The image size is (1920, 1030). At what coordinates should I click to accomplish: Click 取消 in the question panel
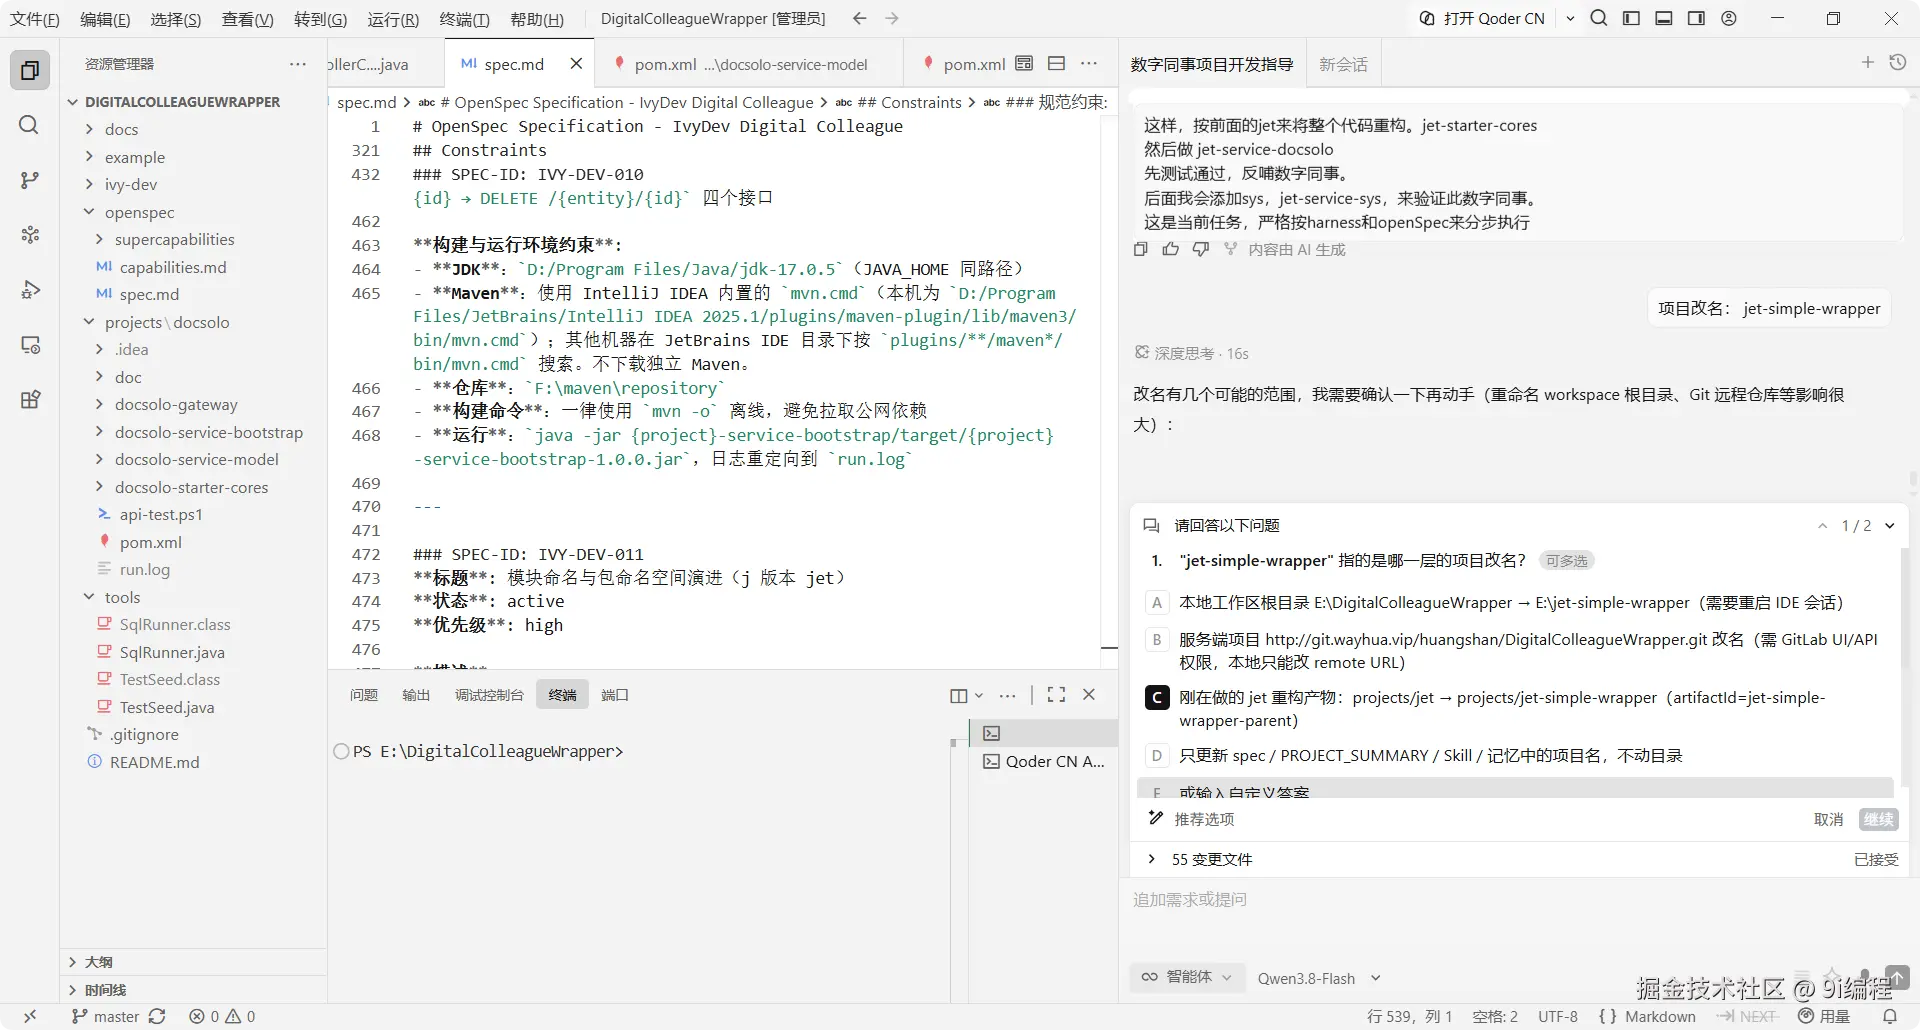pos(1828,819)
